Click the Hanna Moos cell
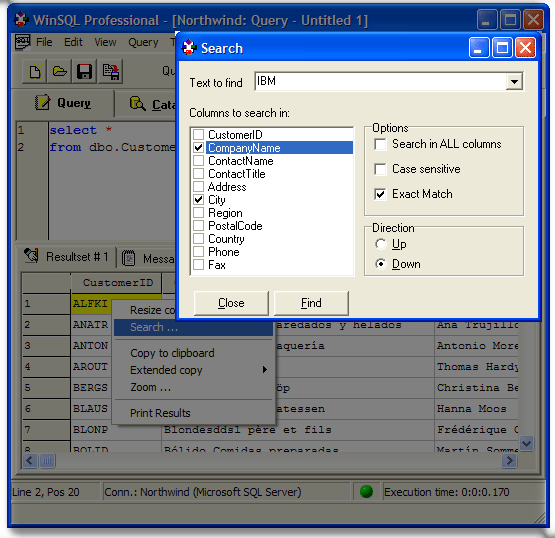The height and width of the screenshot is (538, 555). click(477, 409)
